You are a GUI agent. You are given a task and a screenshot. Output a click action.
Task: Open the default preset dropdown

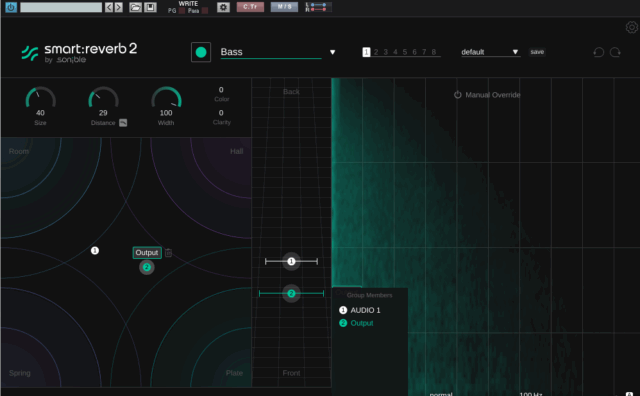pos(490,52)
